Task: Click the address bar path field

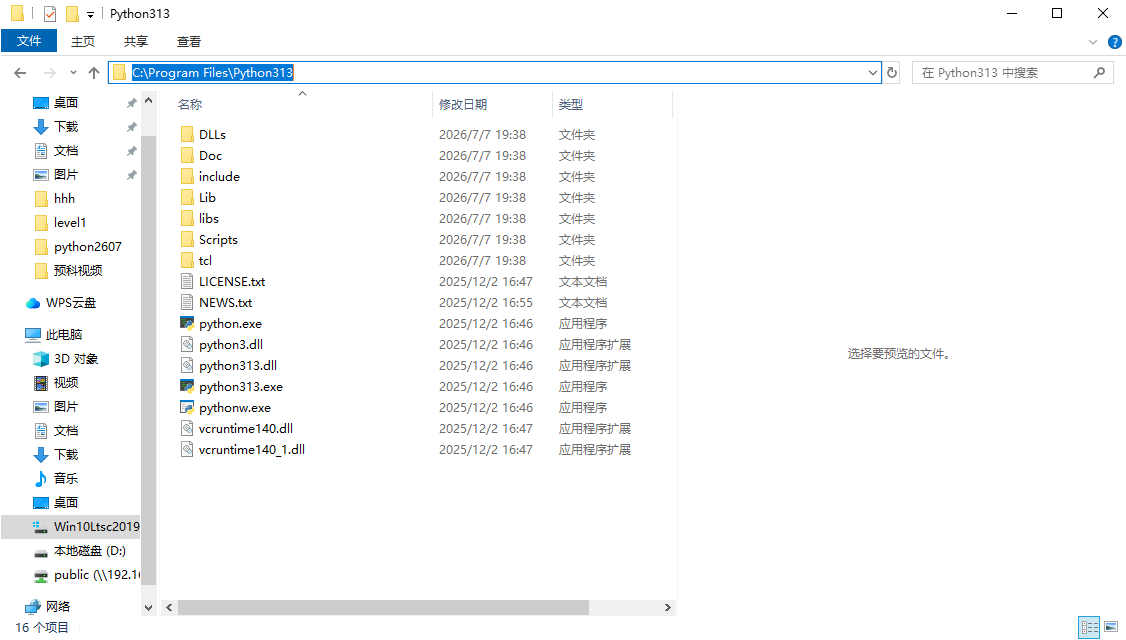Action: 495,73
